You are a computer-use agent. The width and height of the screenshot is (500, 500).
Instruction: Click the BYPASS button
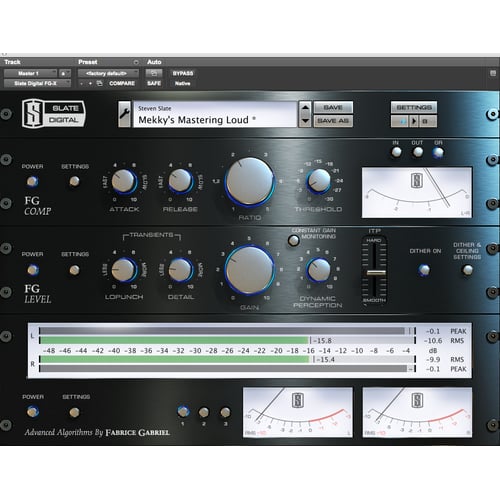(183, 73)
